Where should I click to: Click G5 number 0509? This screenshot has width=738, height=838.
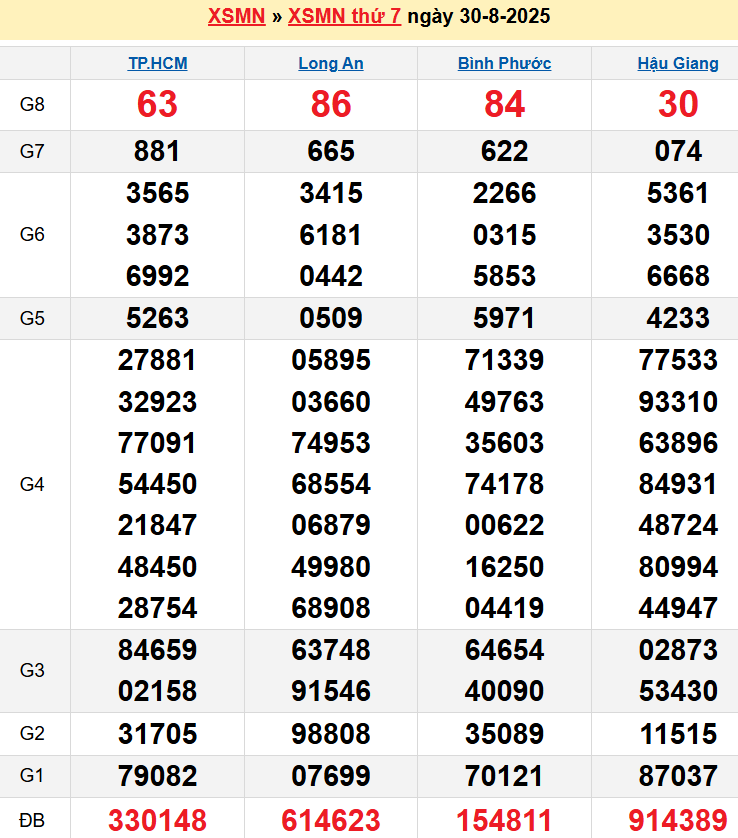pos(331,319)
